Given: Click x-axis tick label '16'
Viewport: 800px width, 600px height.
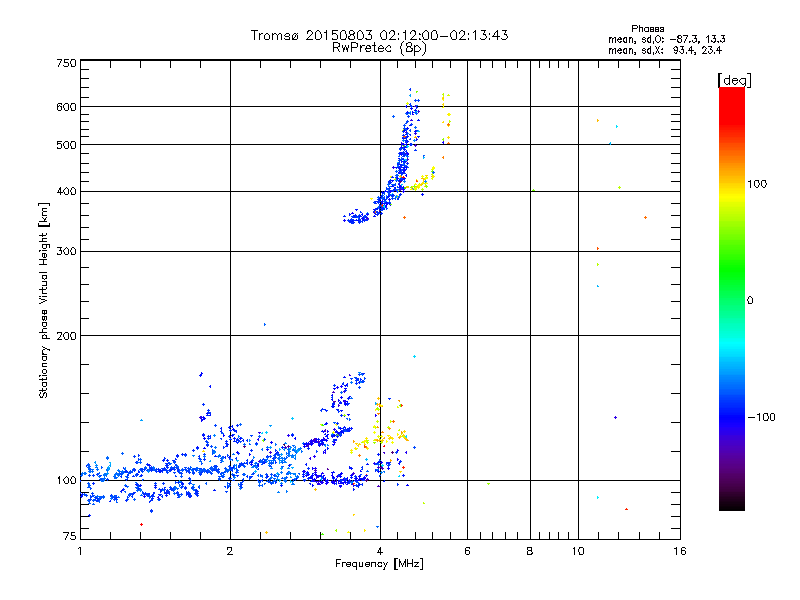Looking at the screenshot, I should 680,551.
